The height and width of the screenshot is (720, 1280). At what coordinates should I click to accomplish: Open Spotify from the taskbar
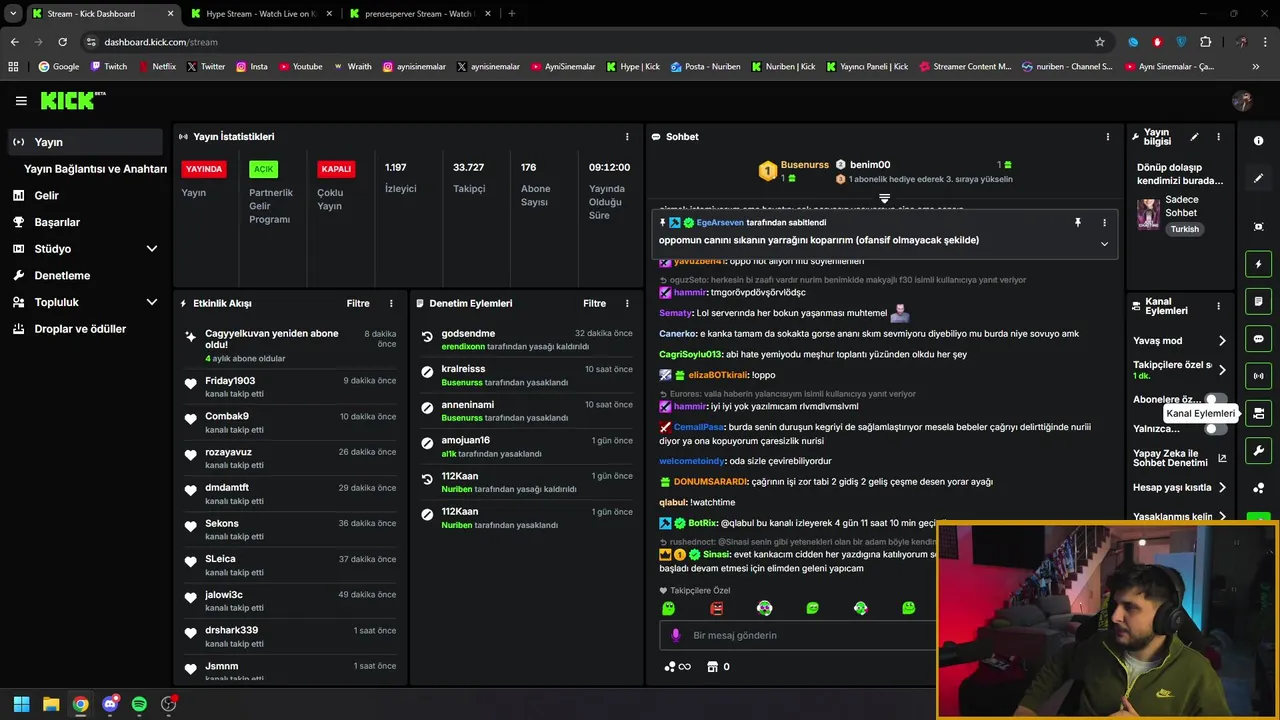139,704
